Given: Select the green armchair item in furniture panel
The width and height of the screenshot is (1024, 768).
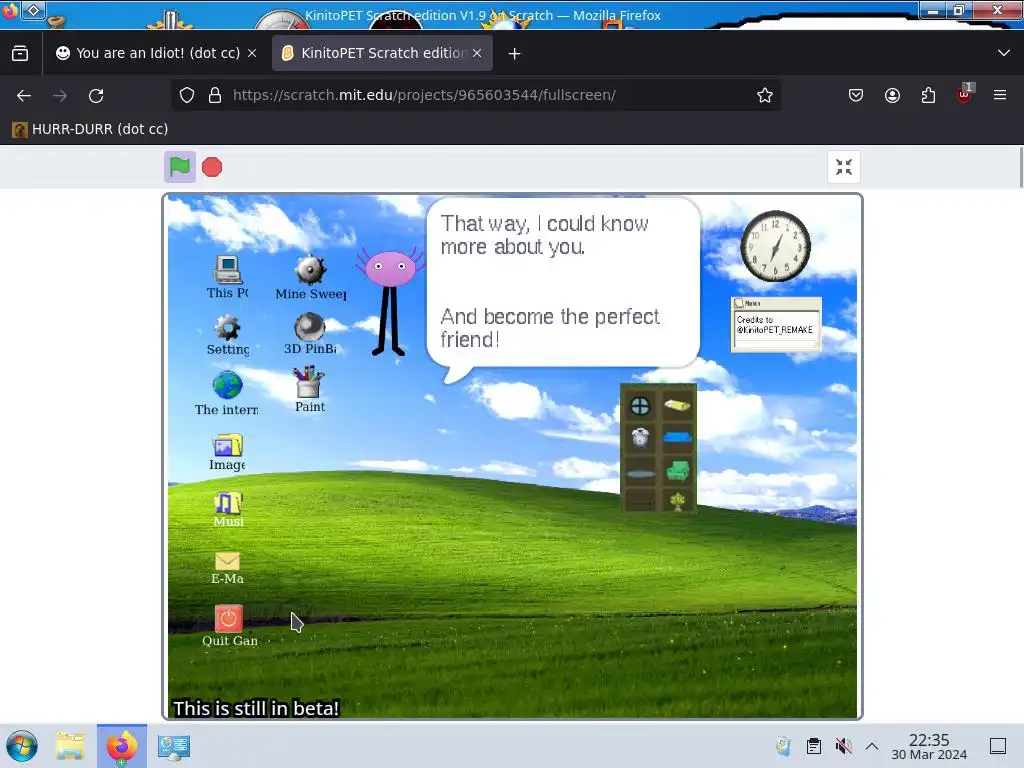Looking at the screenshot, I should 677,470.
